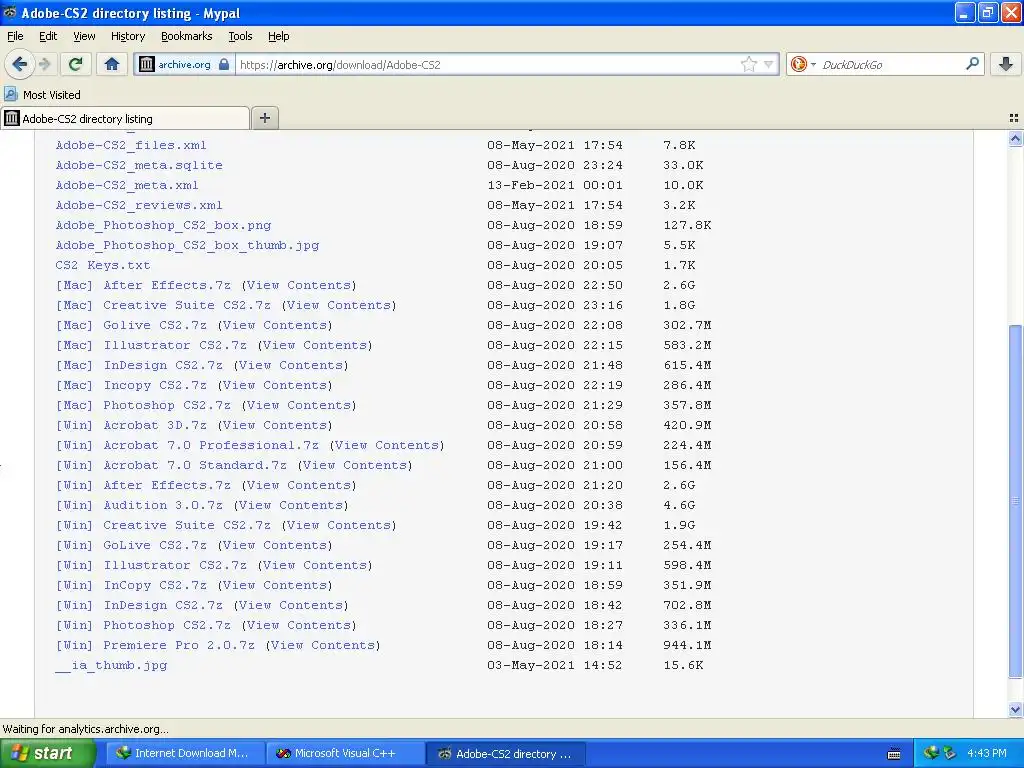Screen dimensions: 1024x768
Task: Download [Win] Audition 3.0.7z
Action: click(x=138, y=505)
